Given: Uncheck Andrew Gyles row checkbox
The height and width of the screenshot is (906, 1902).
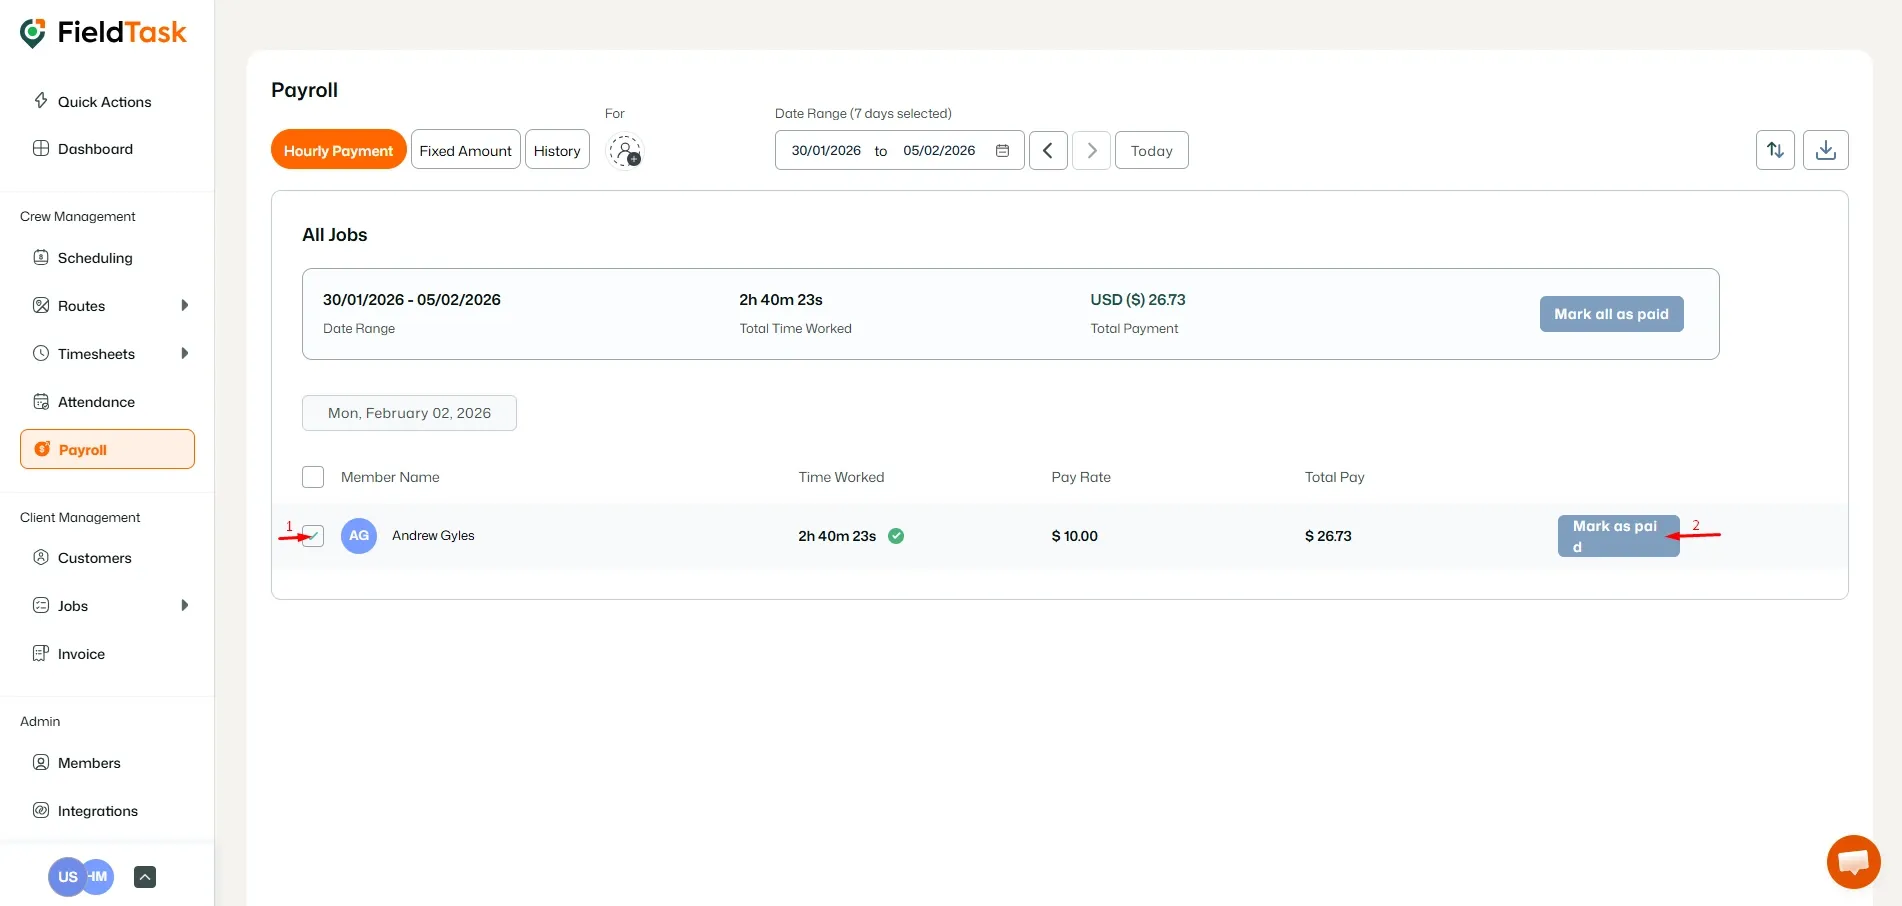Looking at the screenshot, I should tap(312, 536).
